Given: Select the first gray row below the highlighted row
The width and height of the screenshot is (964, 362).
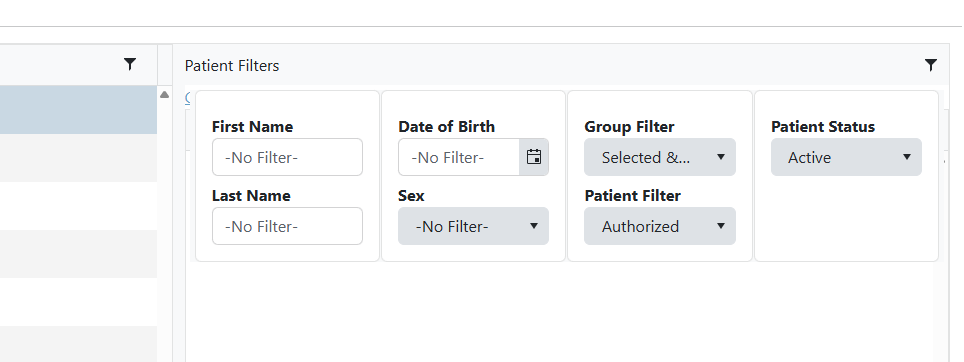Looking at the screenshot, I should (x=78, y=158).
